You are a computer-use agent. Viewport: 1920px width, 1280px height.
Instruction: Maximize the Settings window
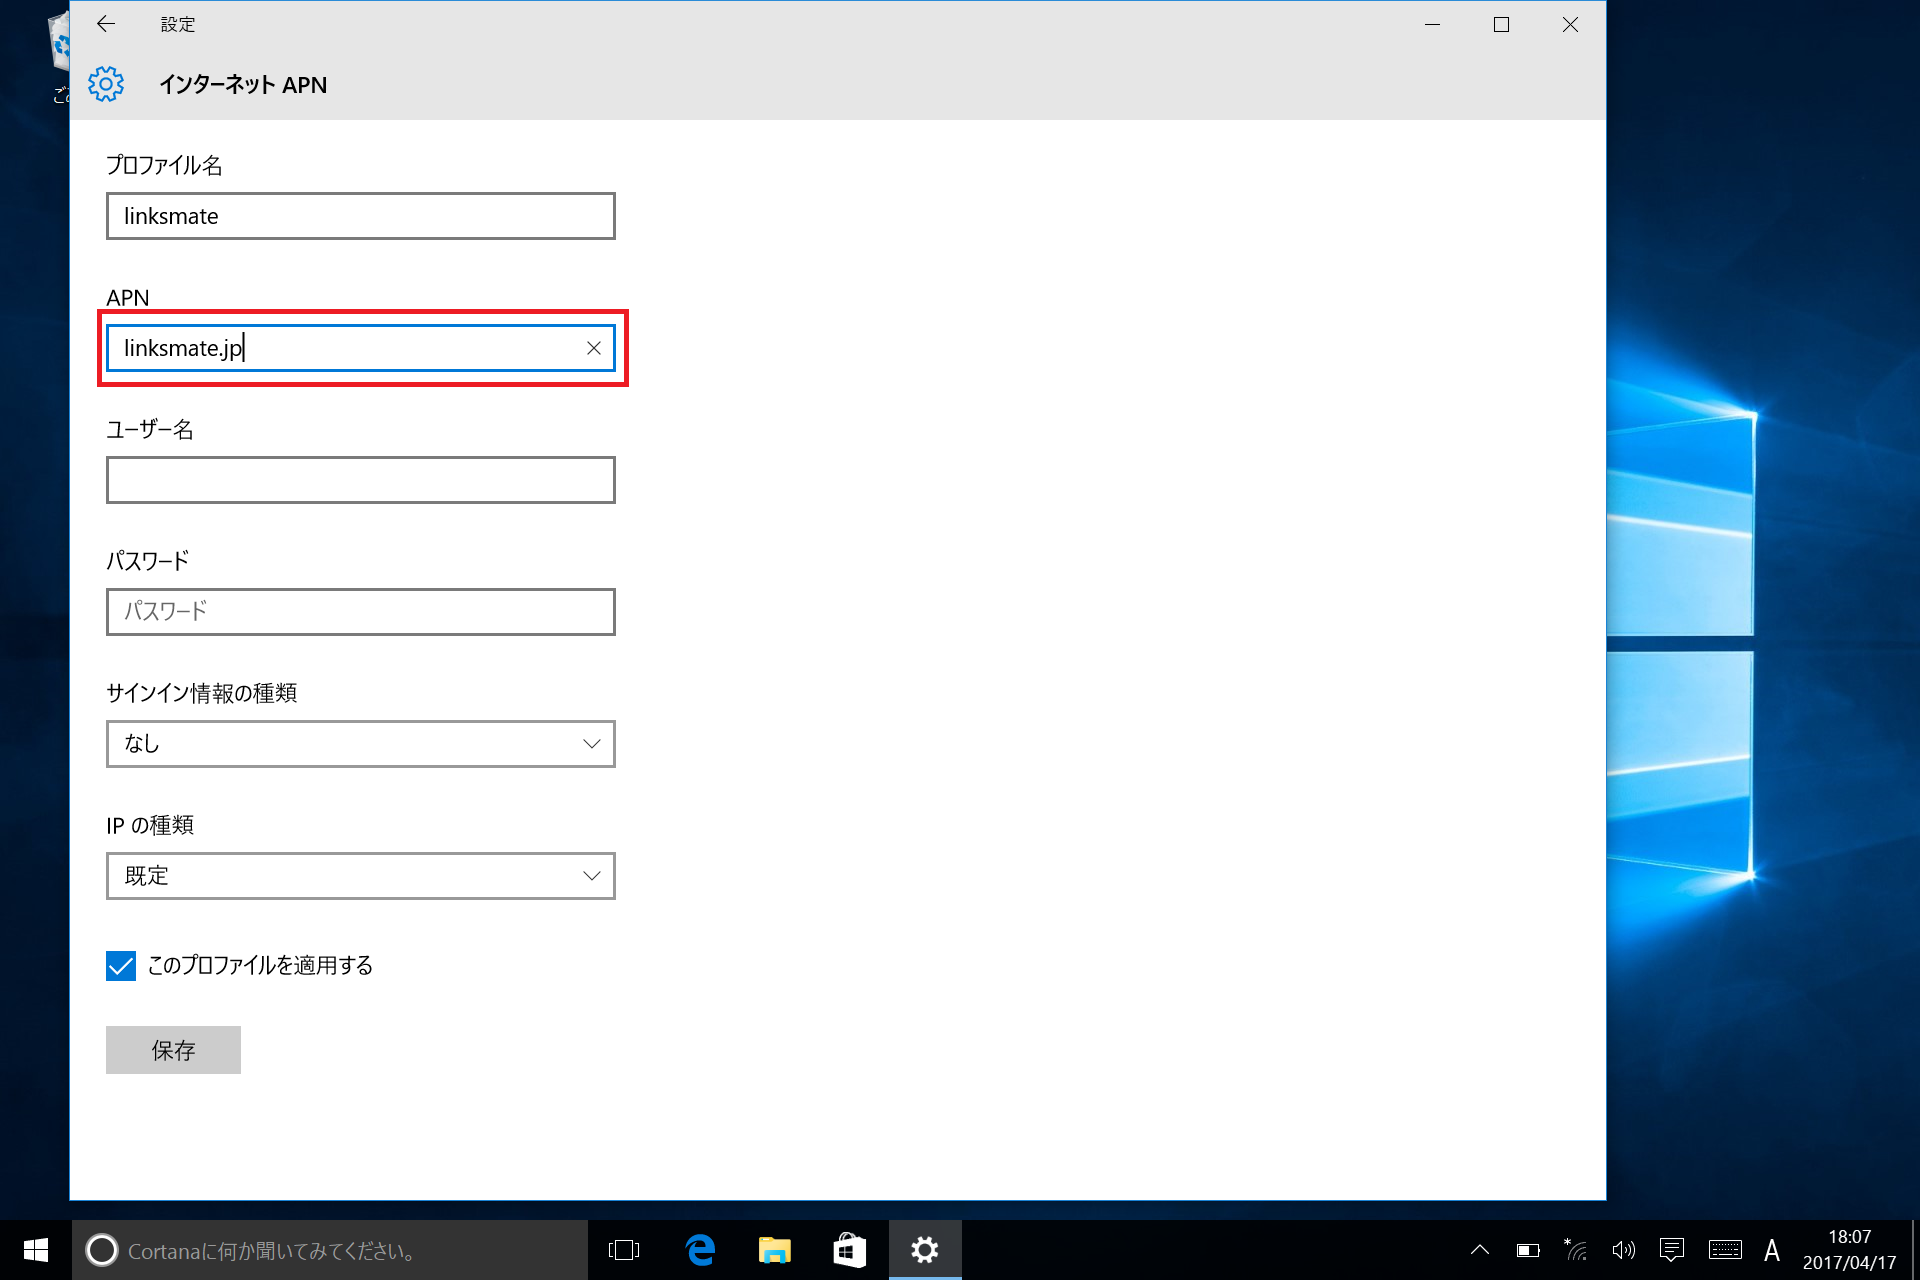click(x=1501, y=24)
